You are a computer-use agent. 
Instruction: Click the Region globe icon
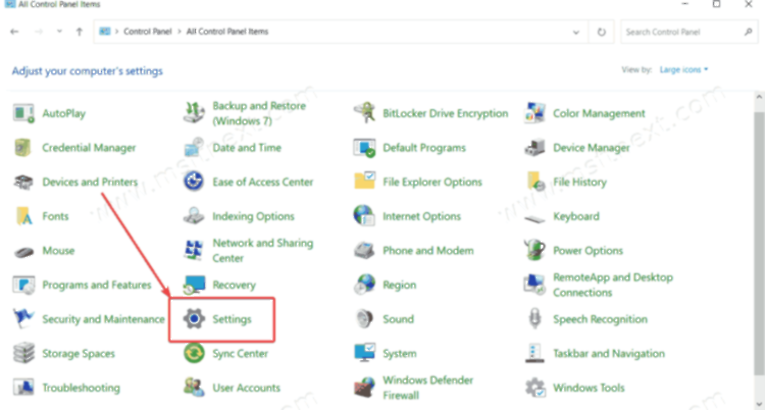point(364,285)
